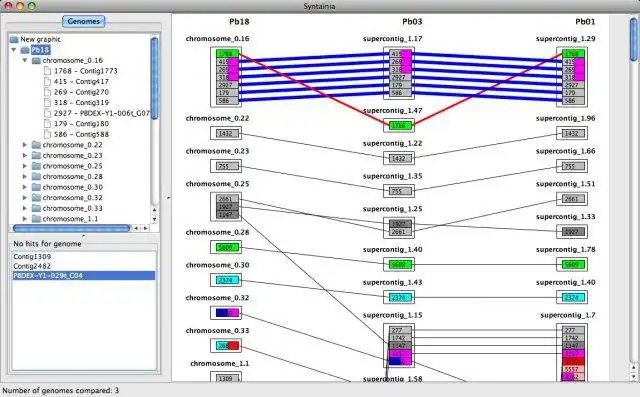Click the tree panel's vertical scrollbar down arrow
Screen dimensions: 640x397
tap(154, 219)
